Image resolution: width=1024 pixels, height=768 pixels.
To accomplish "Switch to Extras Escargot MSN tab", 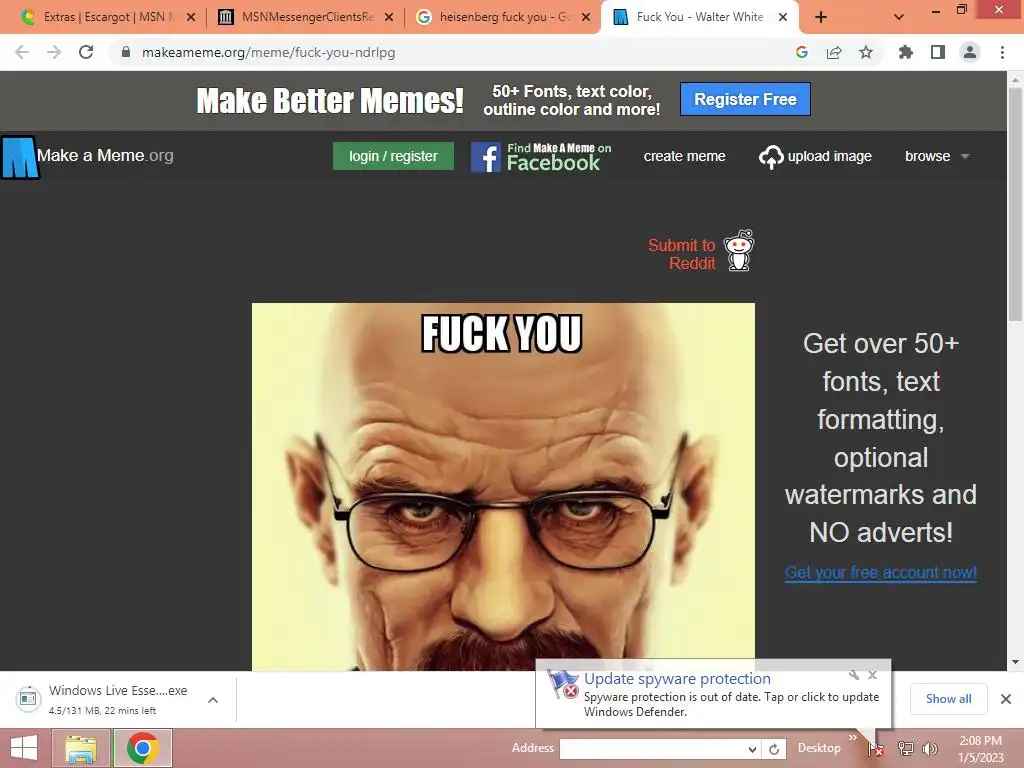I will coord(104,18).
